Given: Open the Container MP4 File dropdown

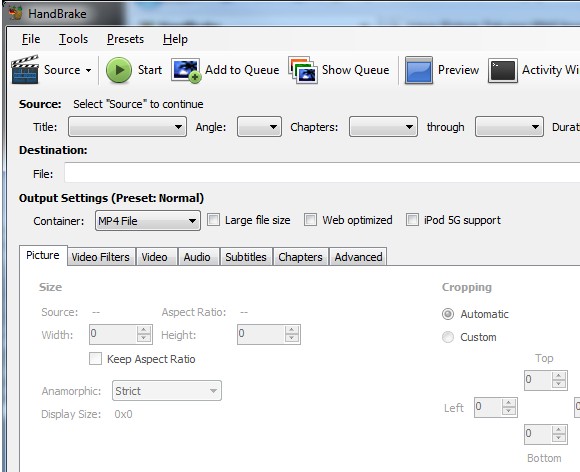Looking at the screenshot, I should pos(148,221).
